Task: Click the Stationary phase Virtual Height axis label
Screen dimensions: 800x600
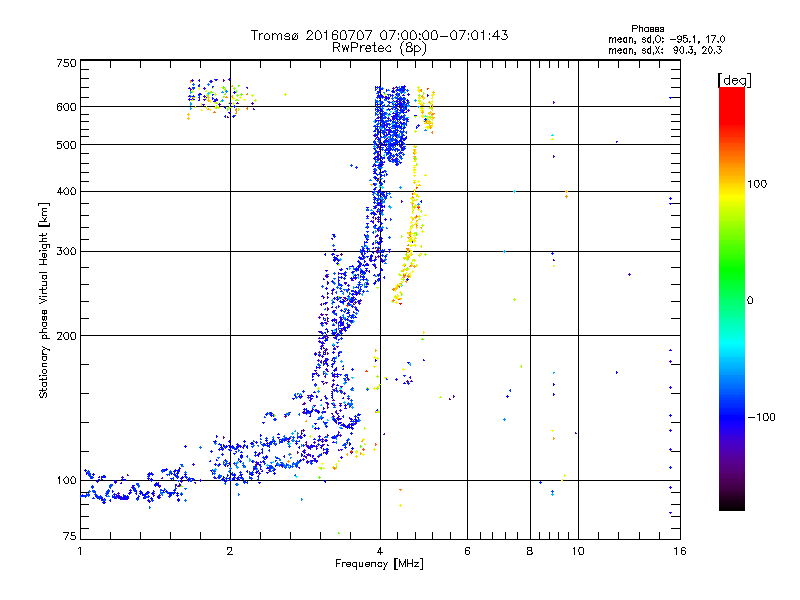Action: click(x=43, y=300)
